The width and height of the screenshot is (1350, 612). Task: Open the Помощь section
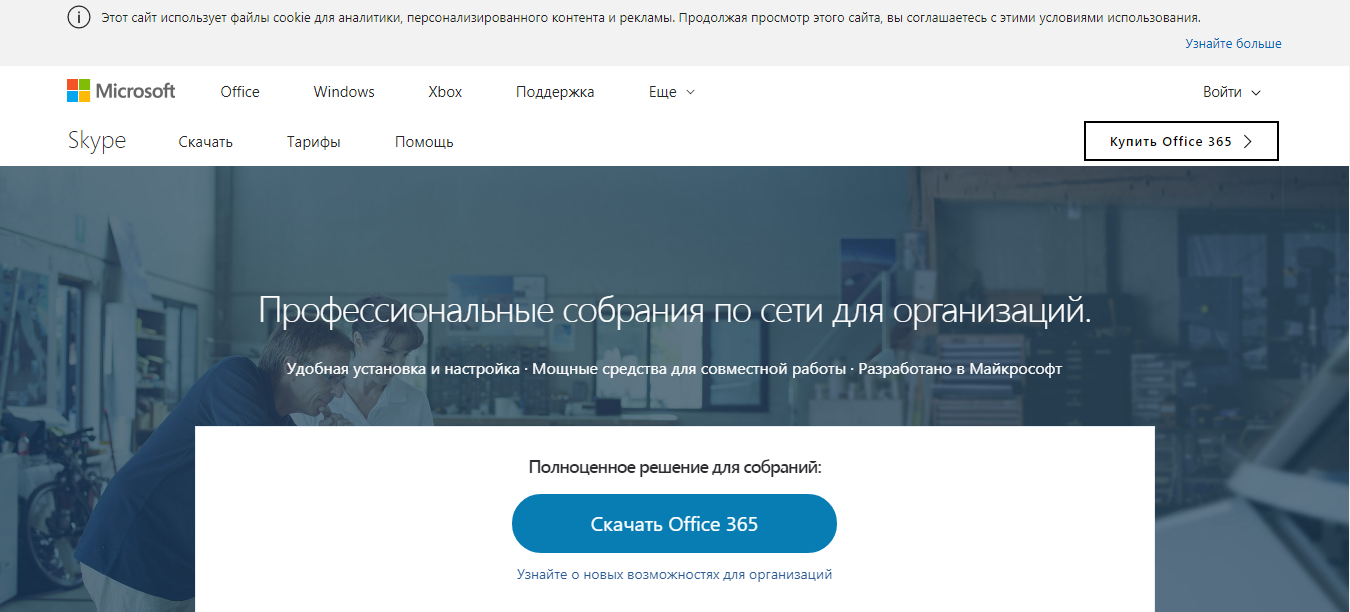(423, 141)
